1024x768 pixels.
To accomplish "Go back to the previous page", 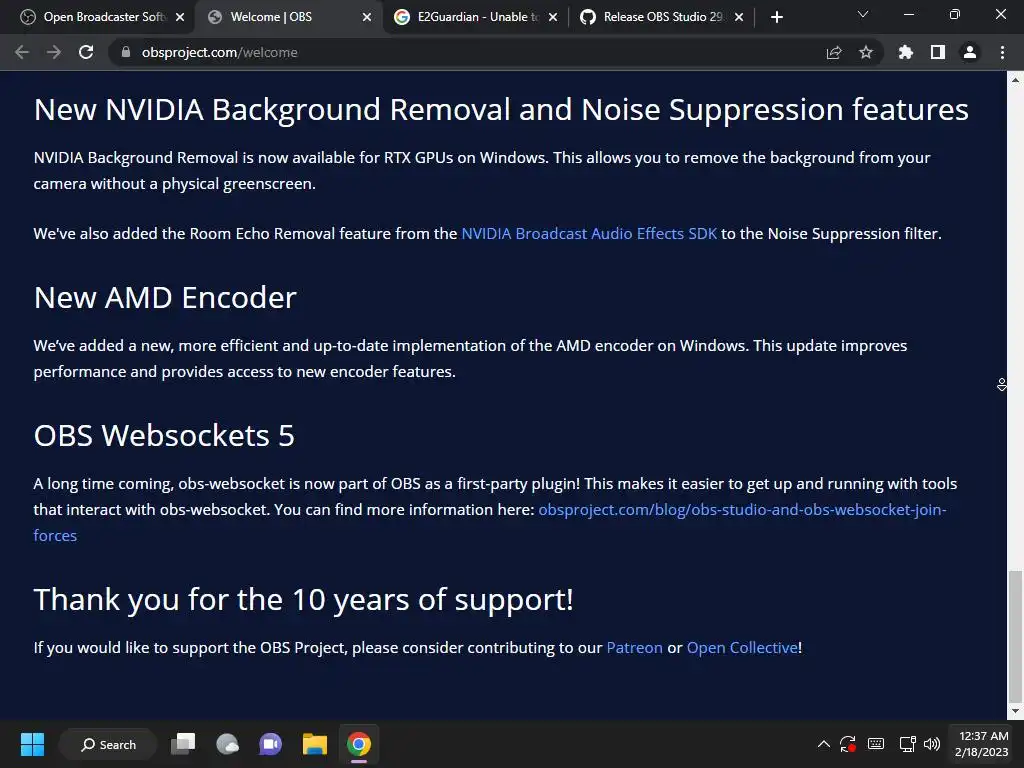I will click(22, 52).
